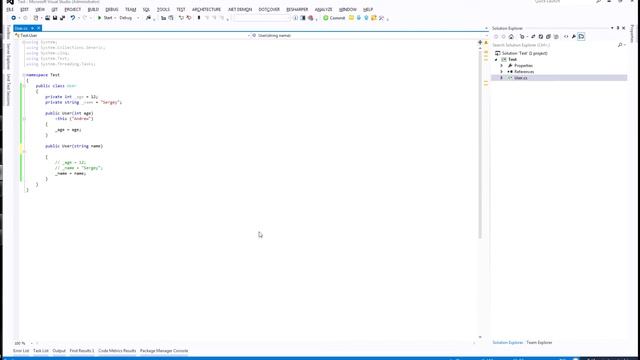Click the Properties wrench icon in Solution Explorer
This screenshot has width=640, height=360.
pos(573,37)
